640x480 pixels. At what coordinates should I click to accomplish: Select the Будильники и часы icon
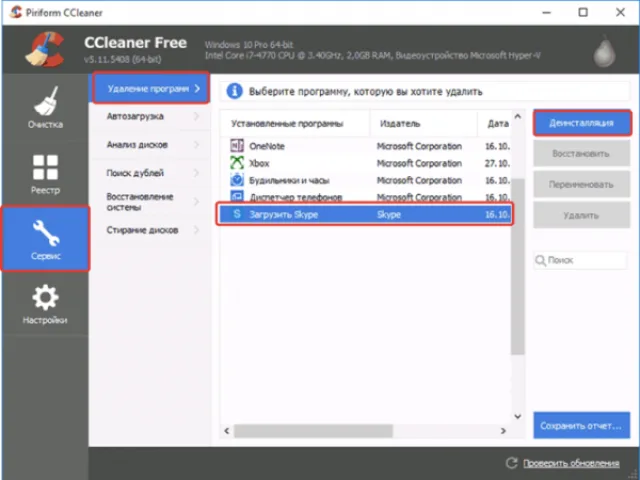click(237, 180)
